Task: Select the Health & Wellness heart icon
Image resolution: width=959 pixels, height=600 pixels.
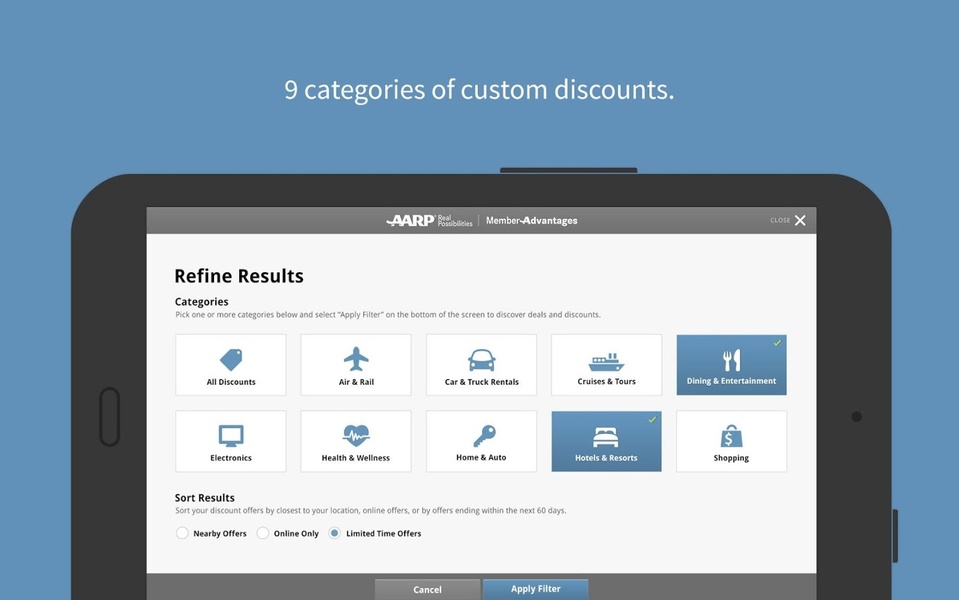Action: tap(356, 435)
